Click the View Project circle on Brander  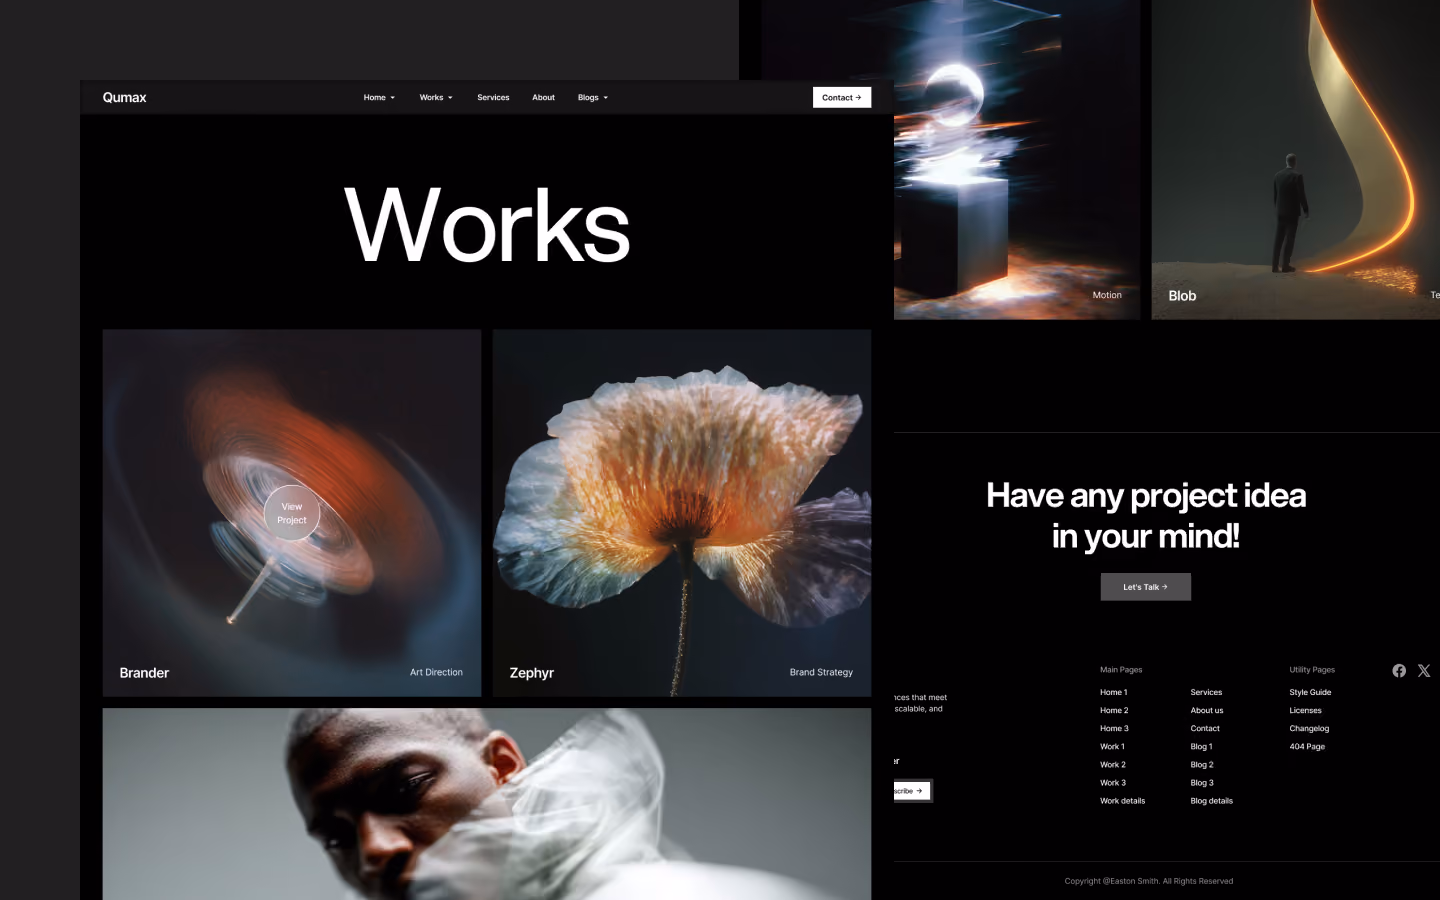point(292,513)
